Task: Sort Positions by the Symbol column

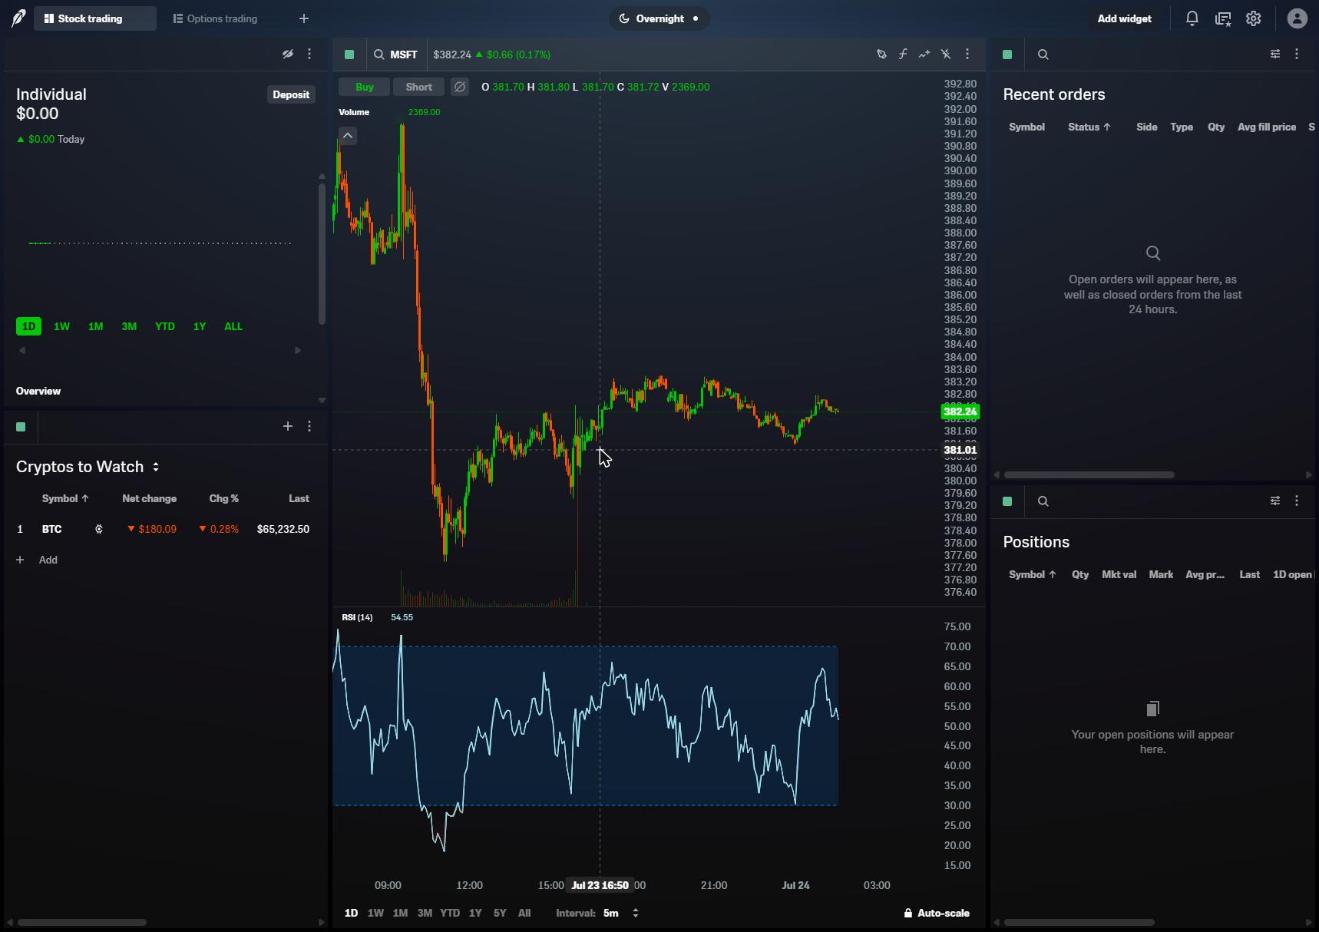Action: [1032, 574]
